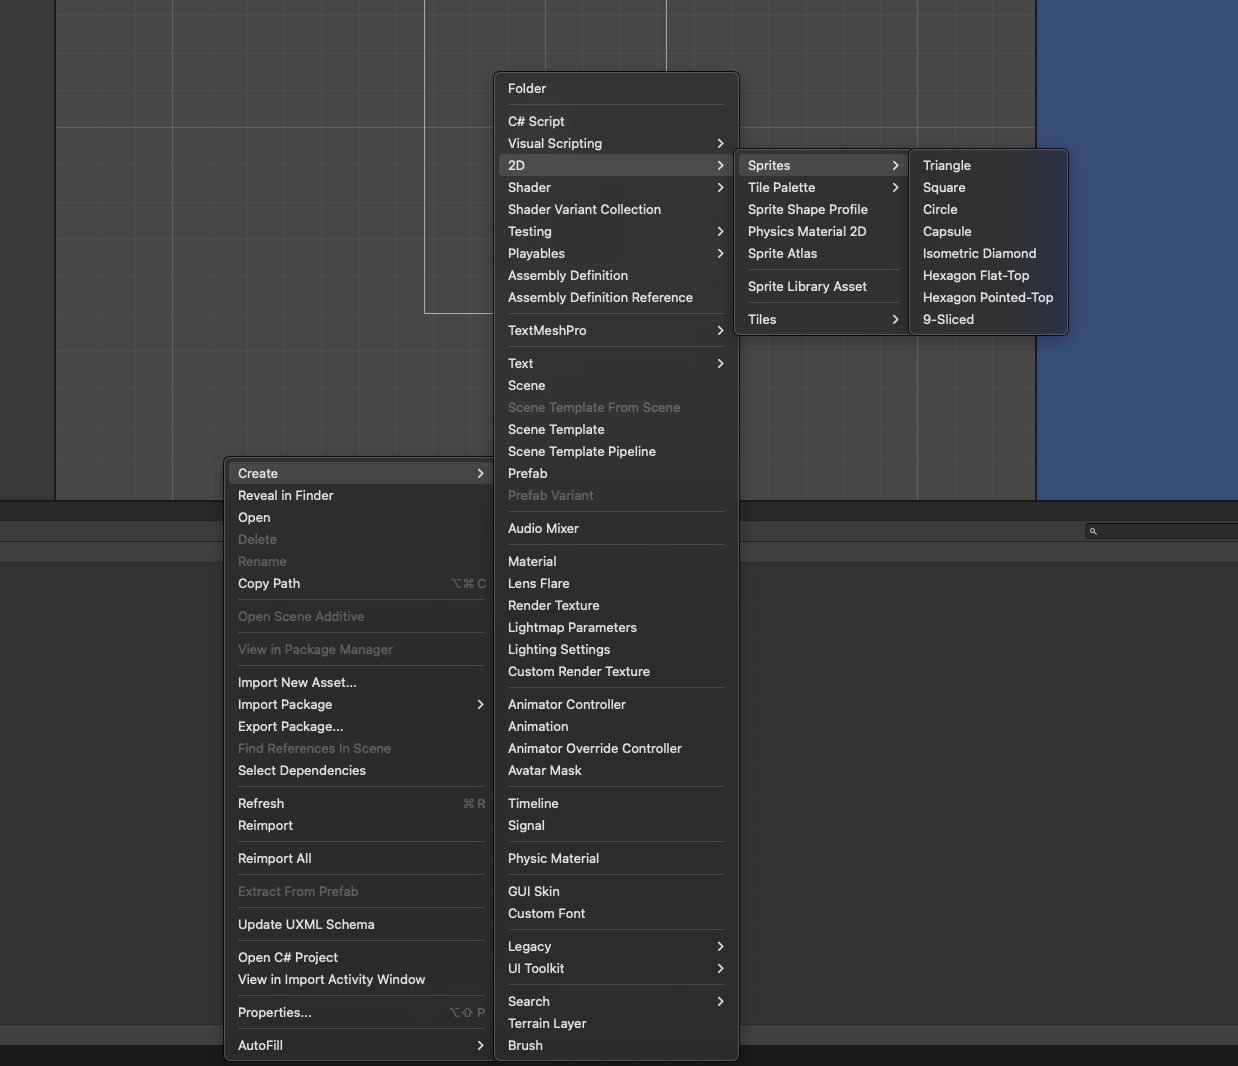This screenshot has height=1066, width=1238.
Task: Expand the Tile Palette submenu
Action: (x=823, y=187)
